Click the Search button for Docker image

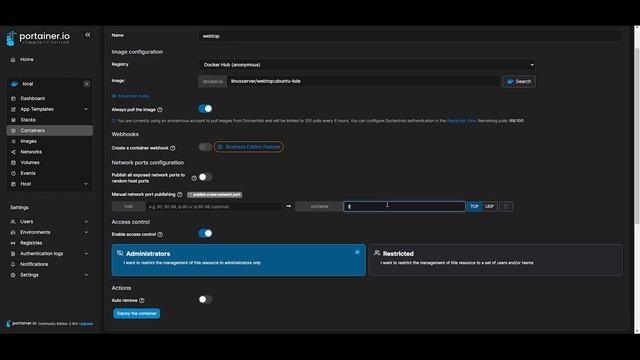[x=519, y=81]
